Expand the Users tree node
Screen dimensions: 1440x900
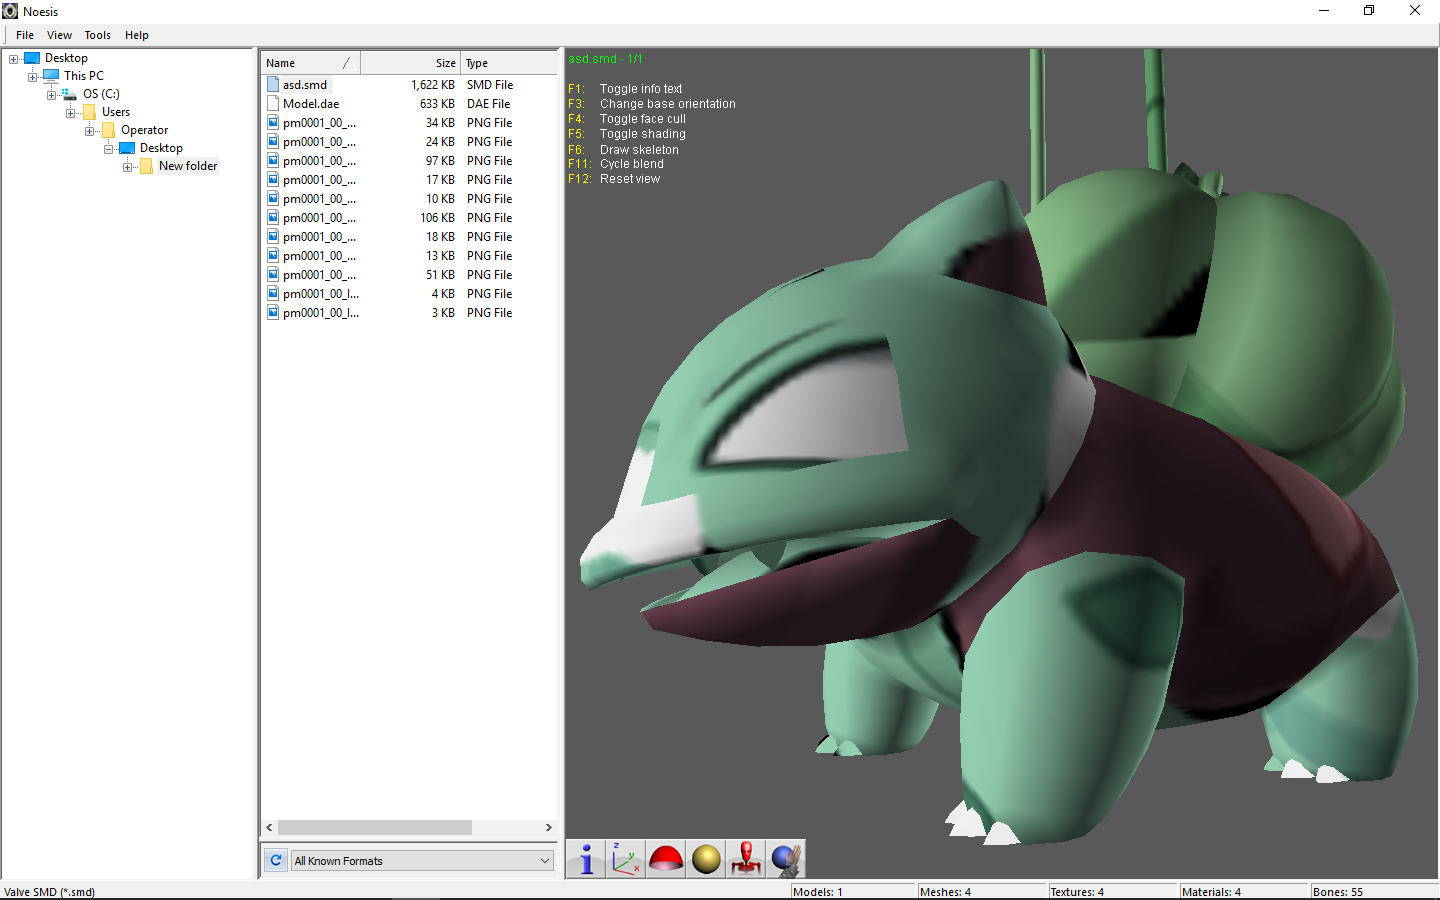tap(71, 112)
